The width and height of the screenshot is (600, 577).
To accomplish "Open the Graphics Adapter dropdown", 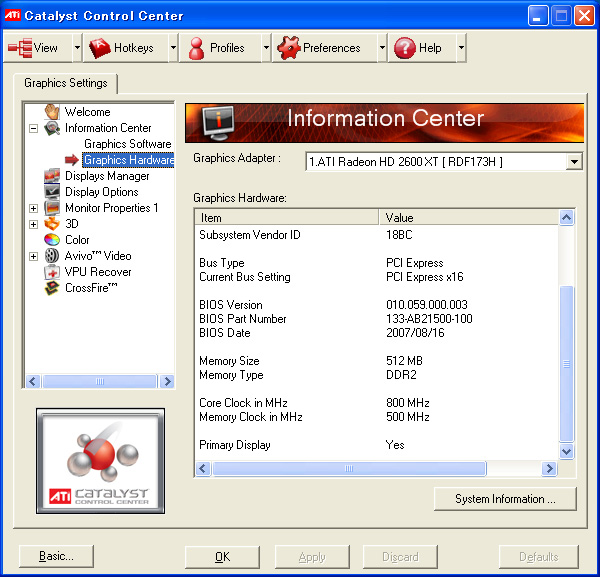I will click(x=574, y=161).
